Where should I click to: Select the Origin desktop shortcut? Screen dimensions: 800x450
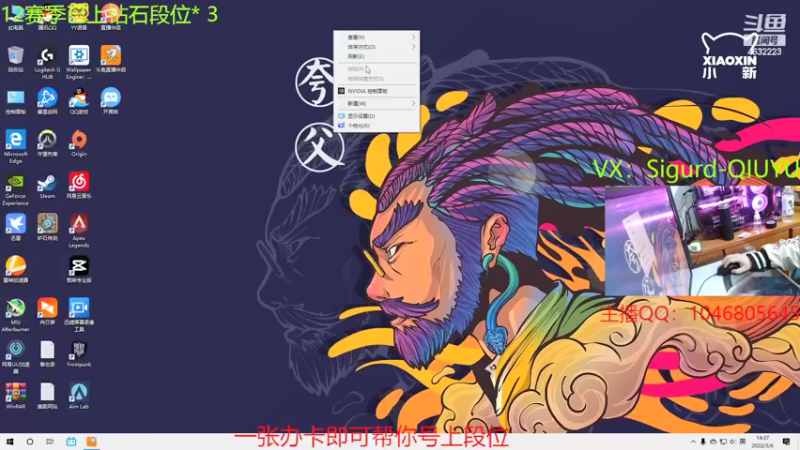79,143
